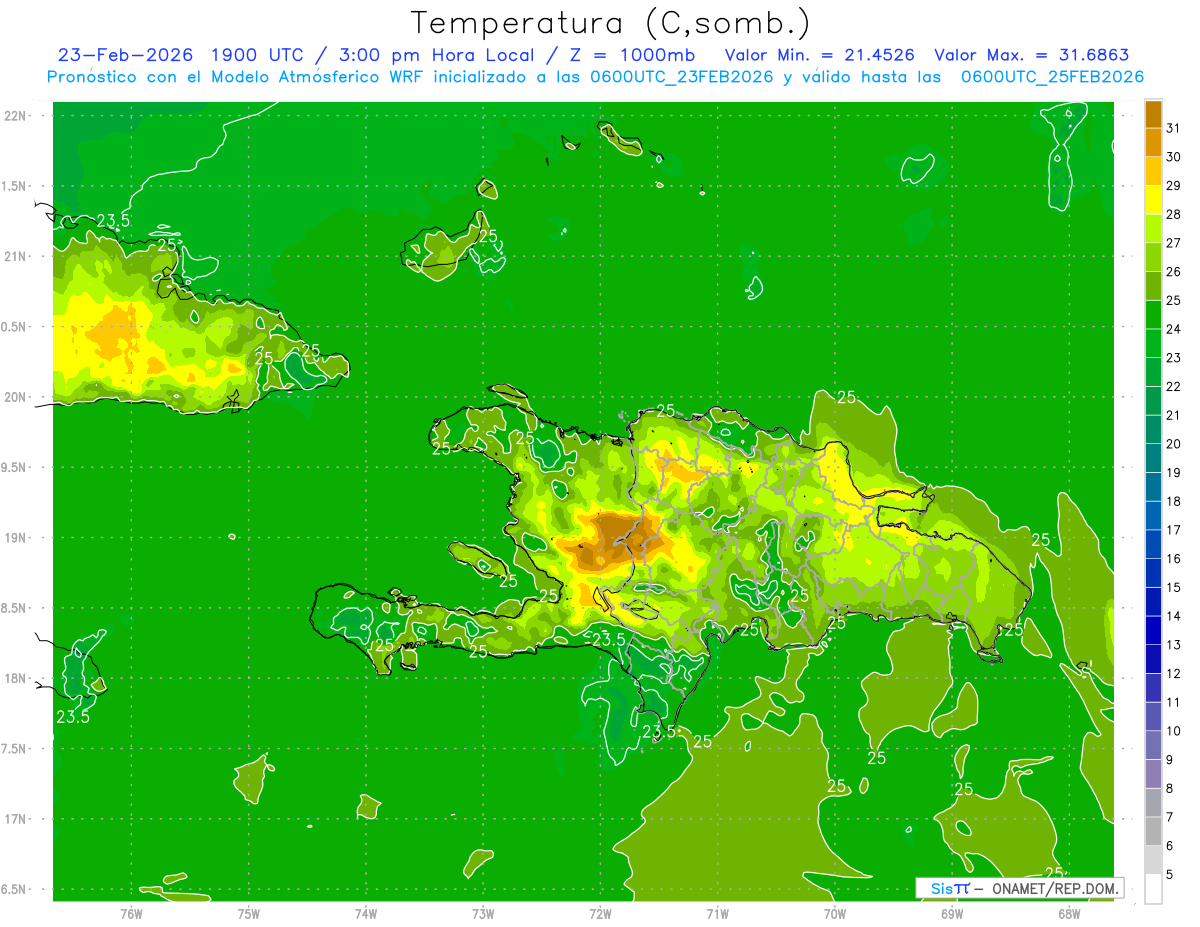Screen dimensions: 1200x927
Task: Click the legend value "29"
Action: (x=1173, y=186)
